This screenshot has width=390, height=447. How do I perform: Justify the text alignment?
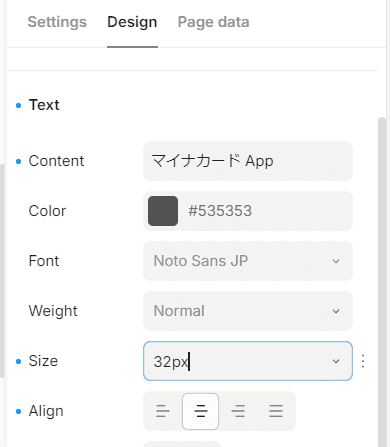(276, 411)
